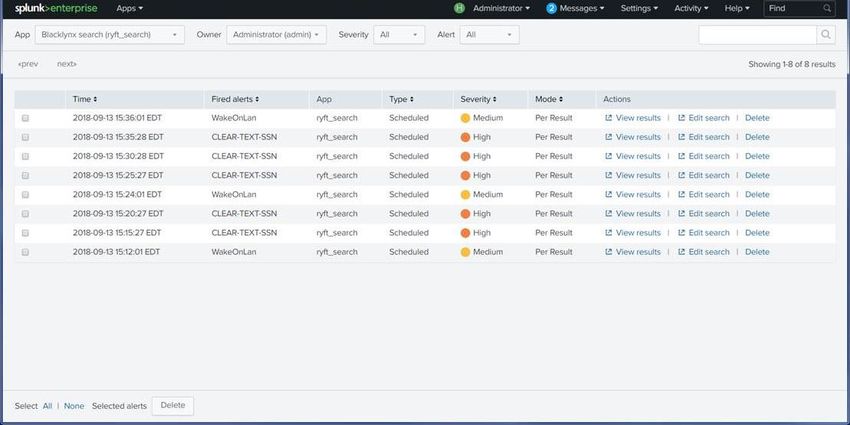Sort the Type column header

[x=401, y=99]
